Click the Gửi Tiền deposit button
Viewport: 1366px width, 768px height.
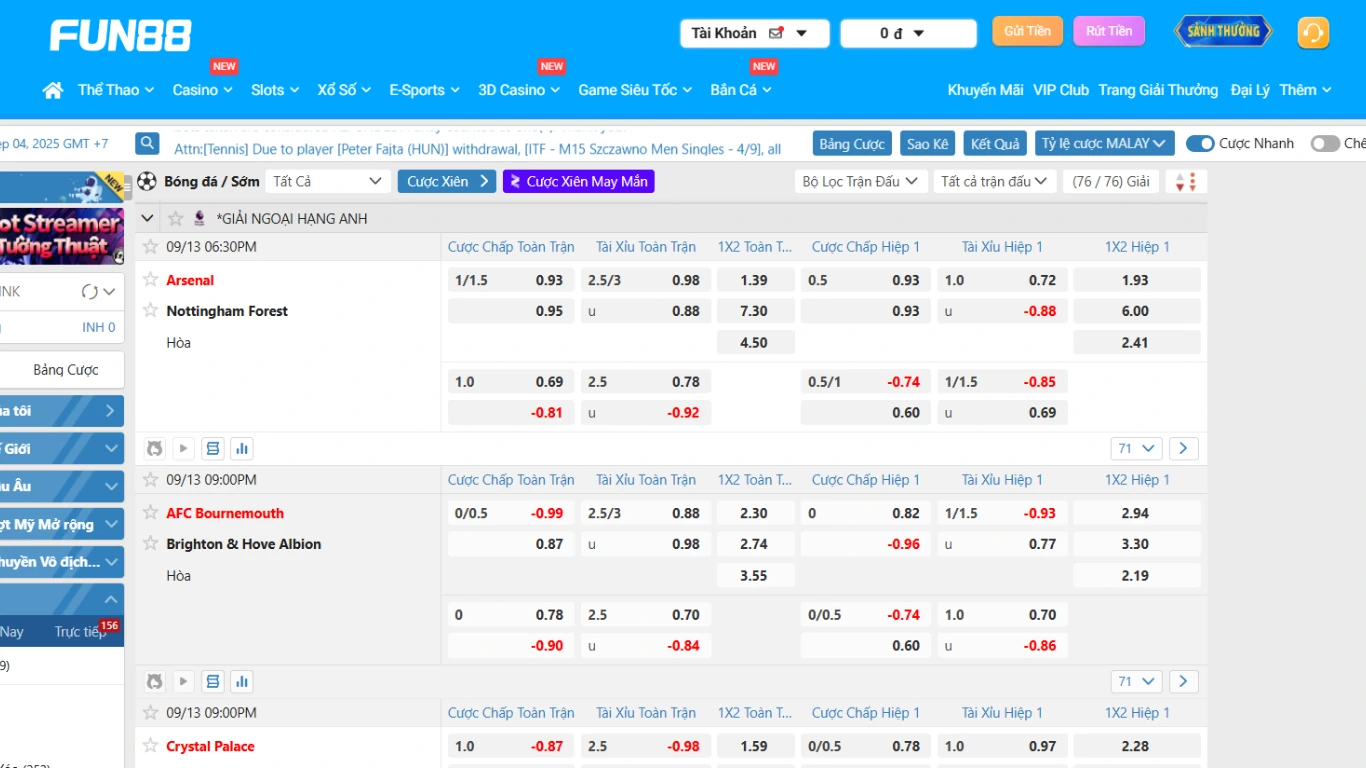coord(1027,32)
